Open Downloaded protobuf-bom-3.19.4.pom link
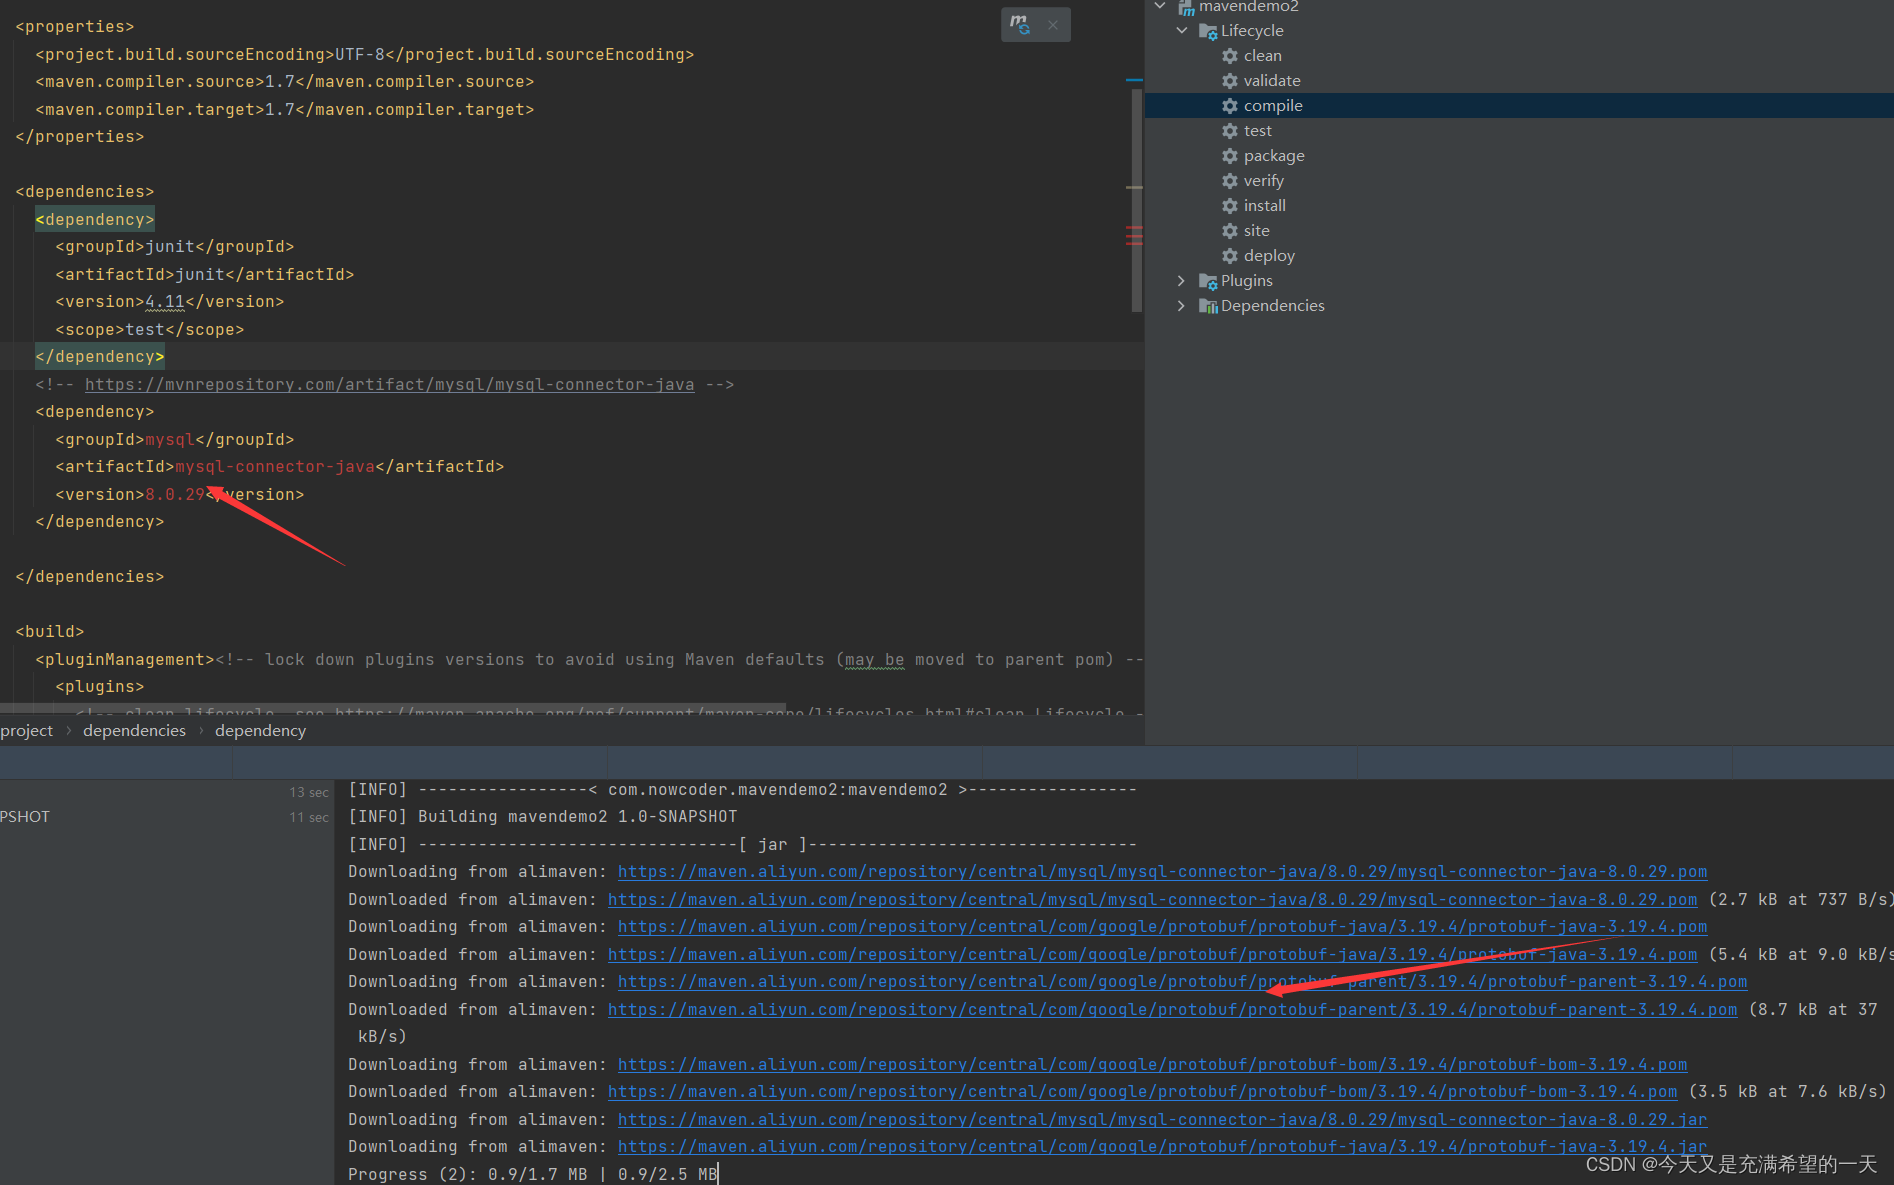Screen dimensions: 1894x1185 (1142, 1092)
